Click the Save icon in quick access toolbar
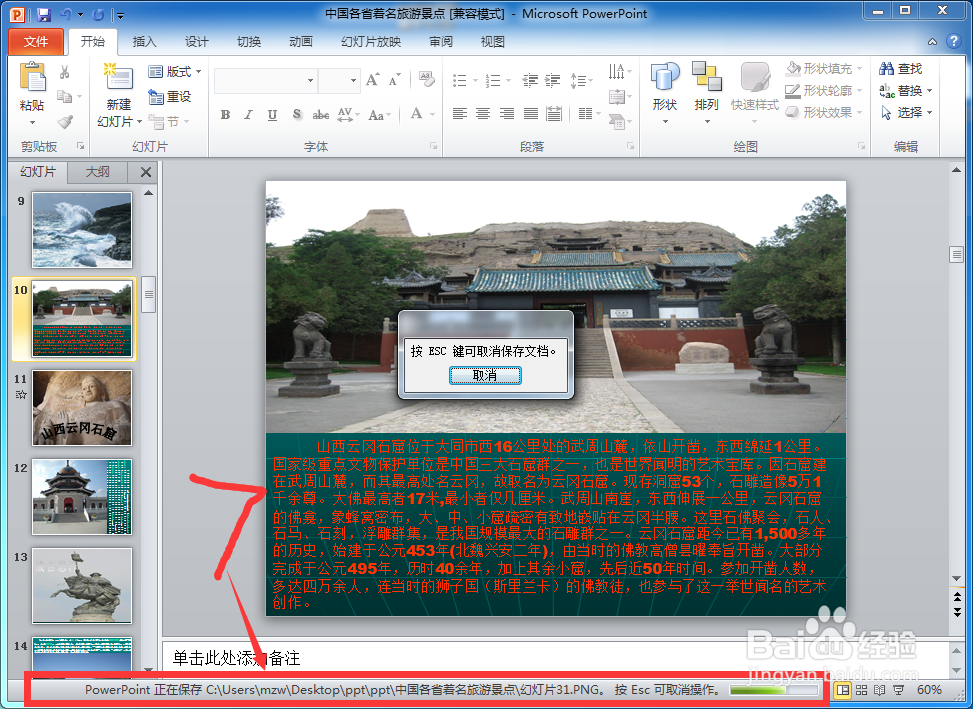The width and height of the screenshot is (973, 709). tap(43, 14)
